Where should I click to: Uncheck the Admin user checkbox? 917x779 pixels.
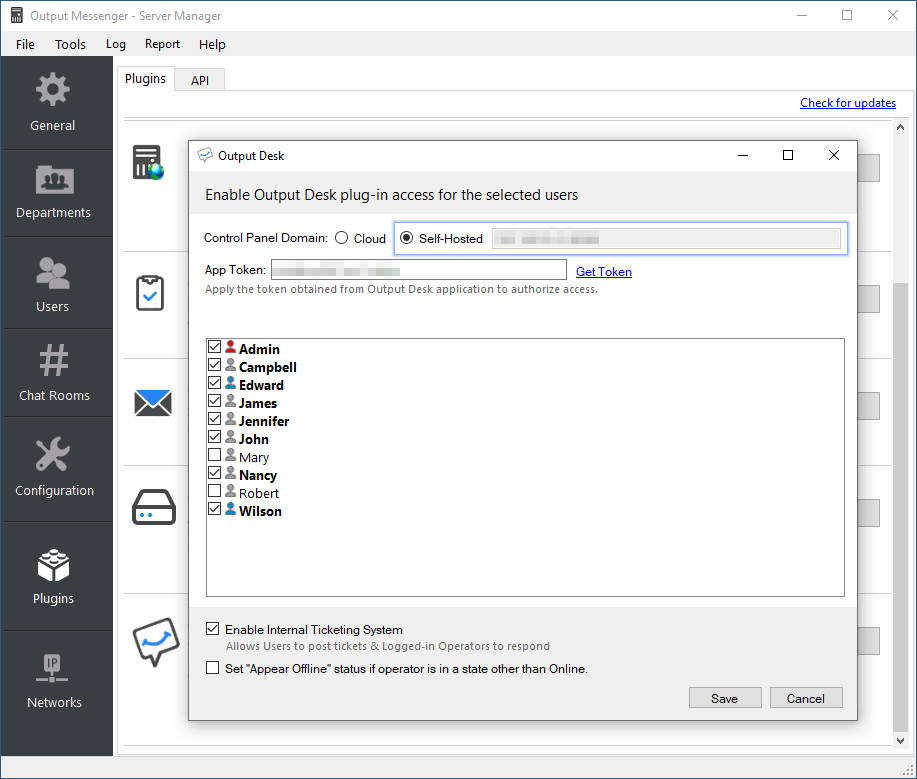(215, 347)
